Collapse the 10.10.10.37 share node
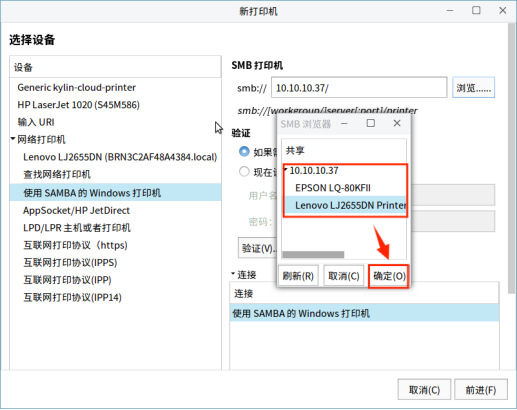 pyautogui.click(x=286, y=170)
